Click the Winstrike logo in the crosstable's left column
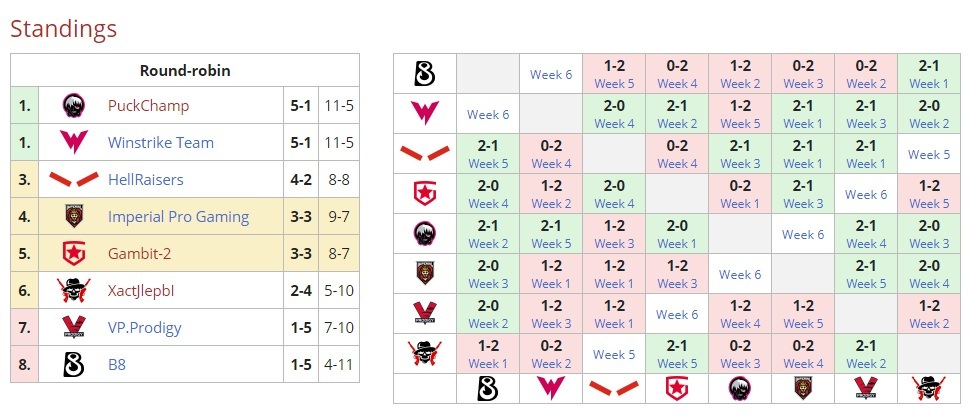Screen dimensions: 968x418 (x=424, y=114)
